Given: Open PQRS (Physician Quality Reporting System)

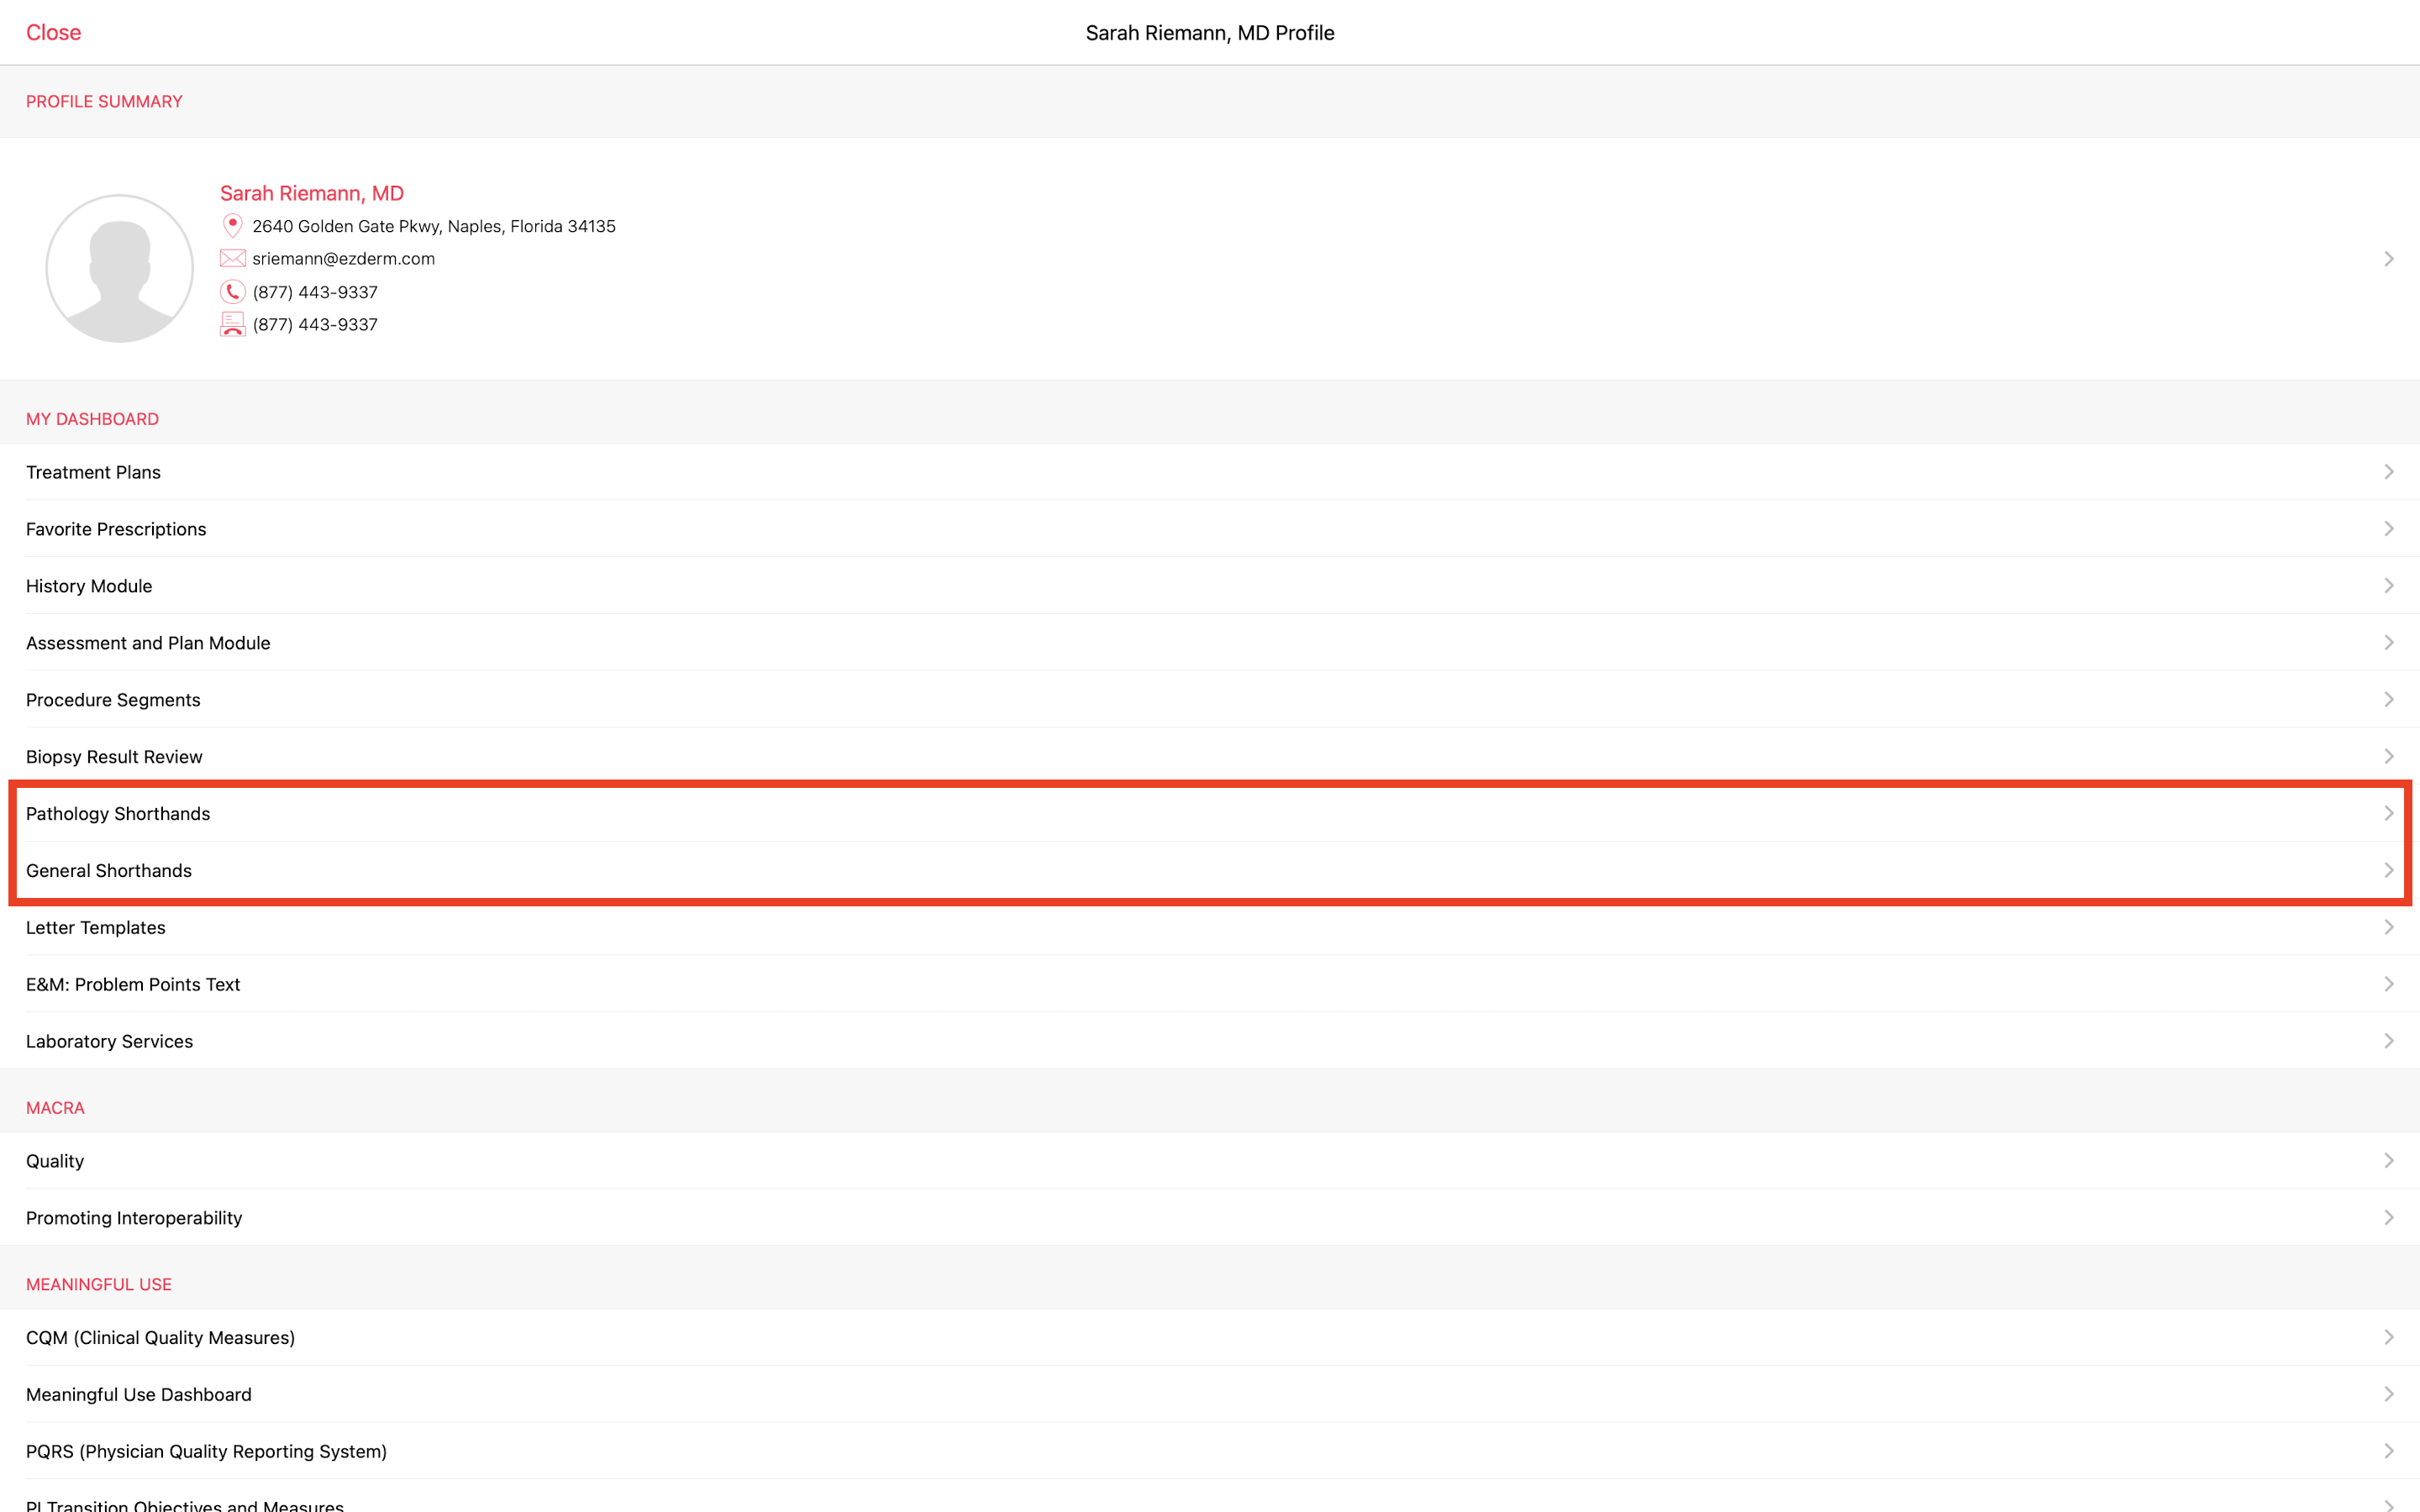Looking at the screenshot, I should 1210,1452.
